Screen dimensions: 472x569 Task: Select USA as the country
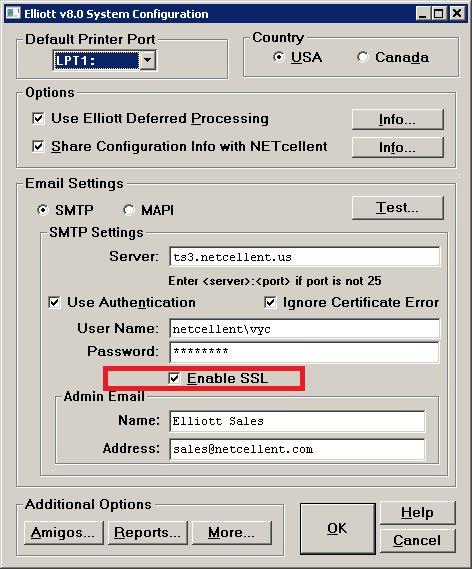(x=279, y=57)
